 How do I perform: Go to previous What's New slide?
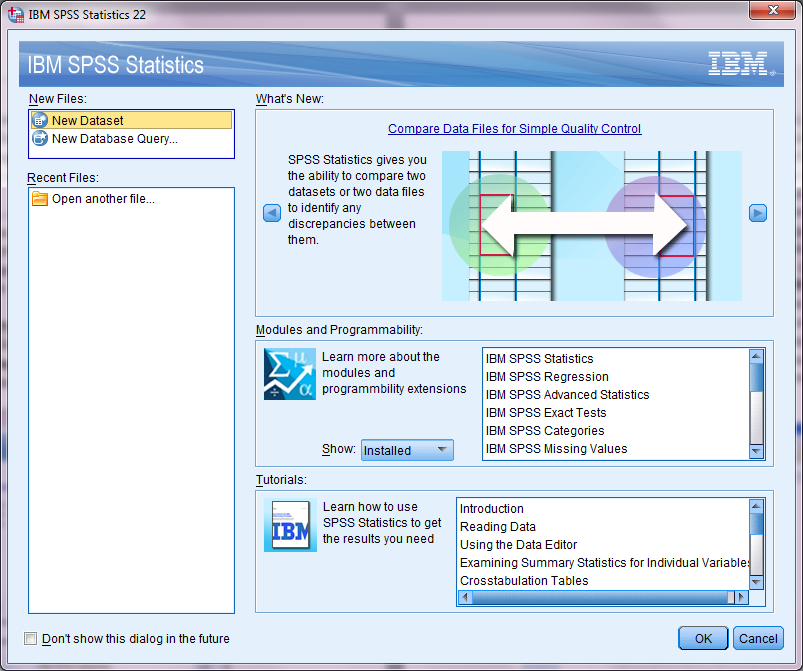coord(272,213)
